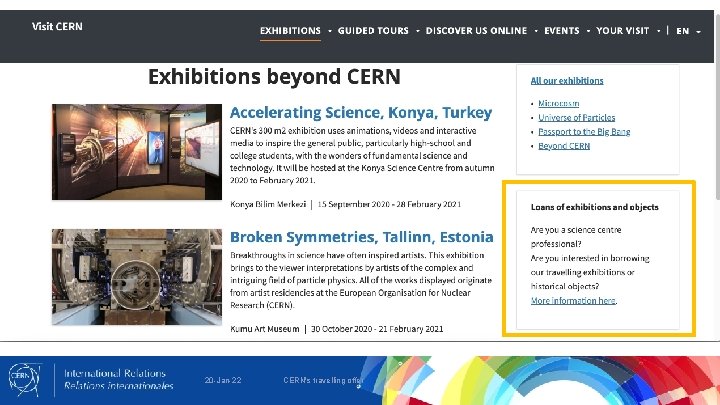
Task: Select the Exhibitions menu item
Action: [x=290, y=31]
